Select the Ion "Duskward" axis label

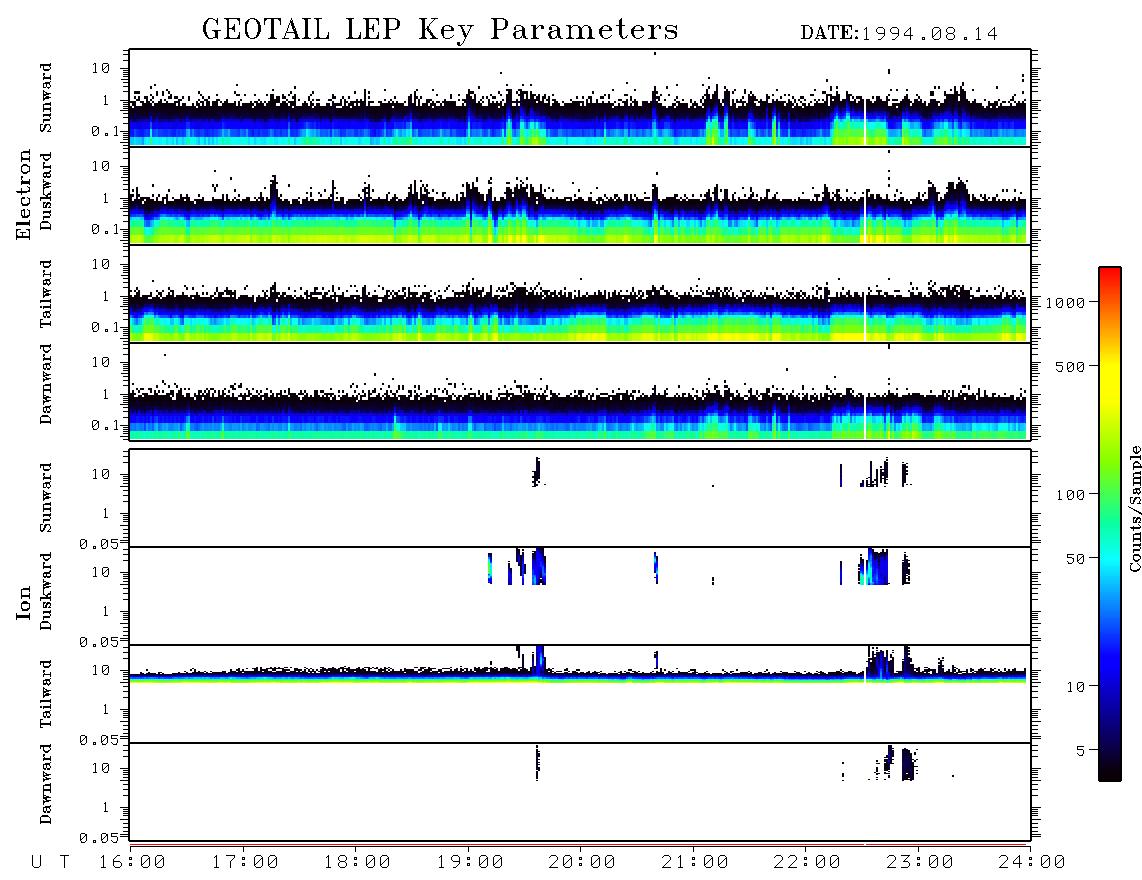46,591
